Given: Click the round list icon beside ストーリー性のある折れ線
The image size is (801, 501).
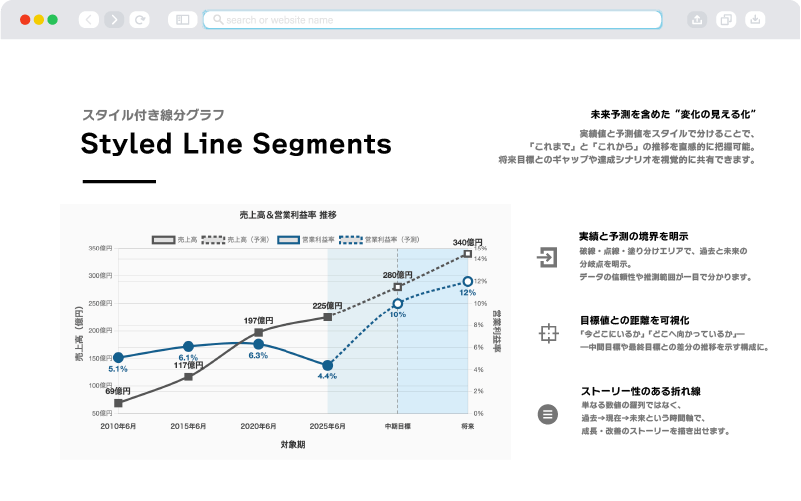Looking at the screenshot, I should pos(546,412).
